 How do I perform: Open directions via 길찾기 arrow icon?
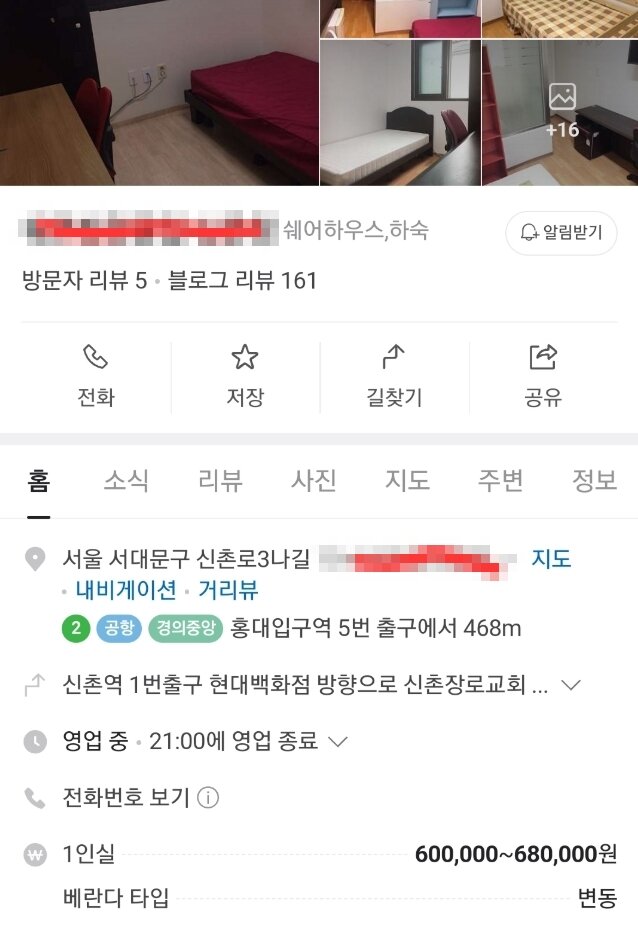pyautogui.click(x=393, y=356)
